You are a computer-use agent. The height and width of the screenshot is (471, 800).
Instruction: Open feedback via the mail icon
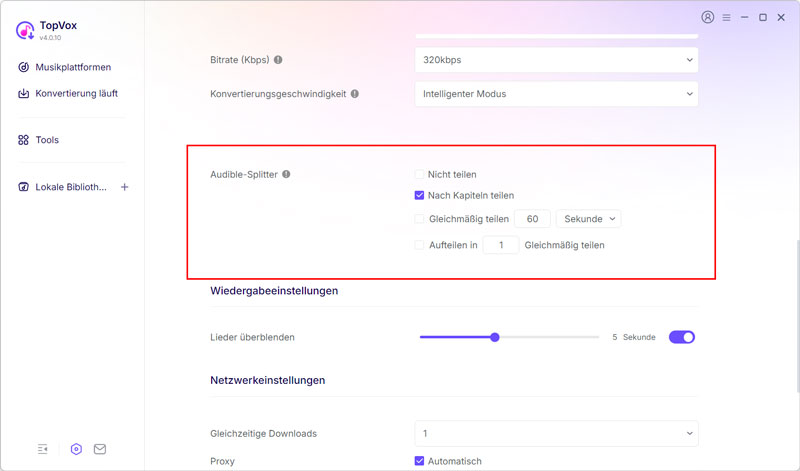coord(100,449)
